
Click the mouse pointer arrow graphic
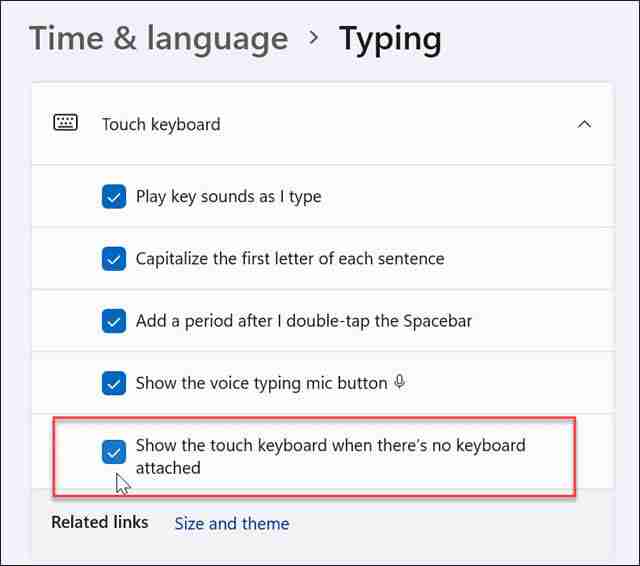click(123, 484)
